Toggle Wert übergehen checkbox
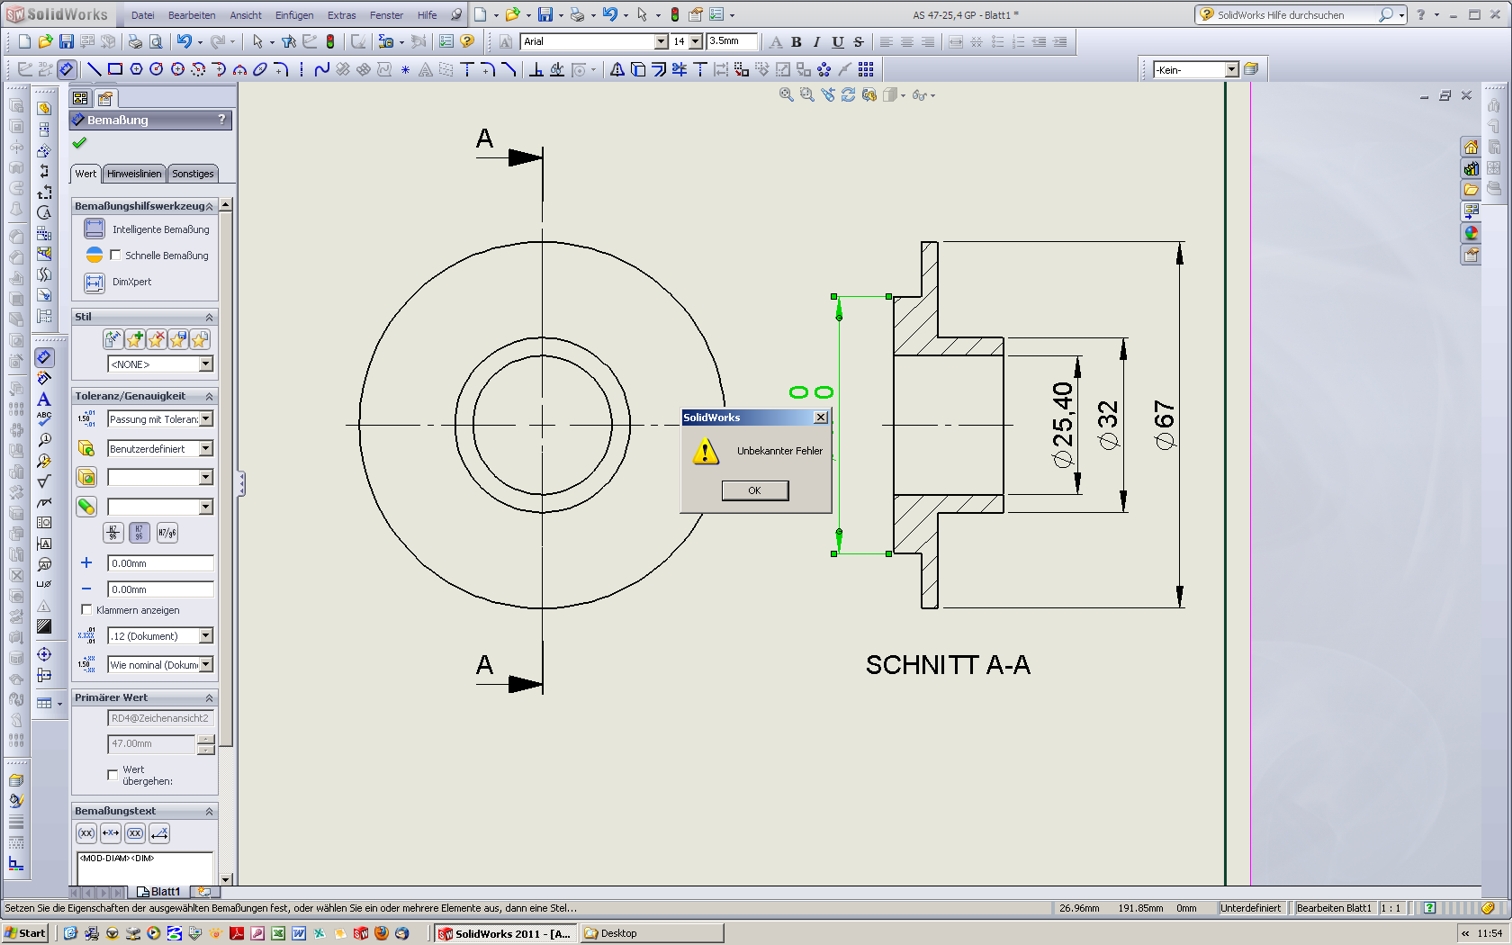This screenshot has width=1512, height=945. tap(112, 775)
